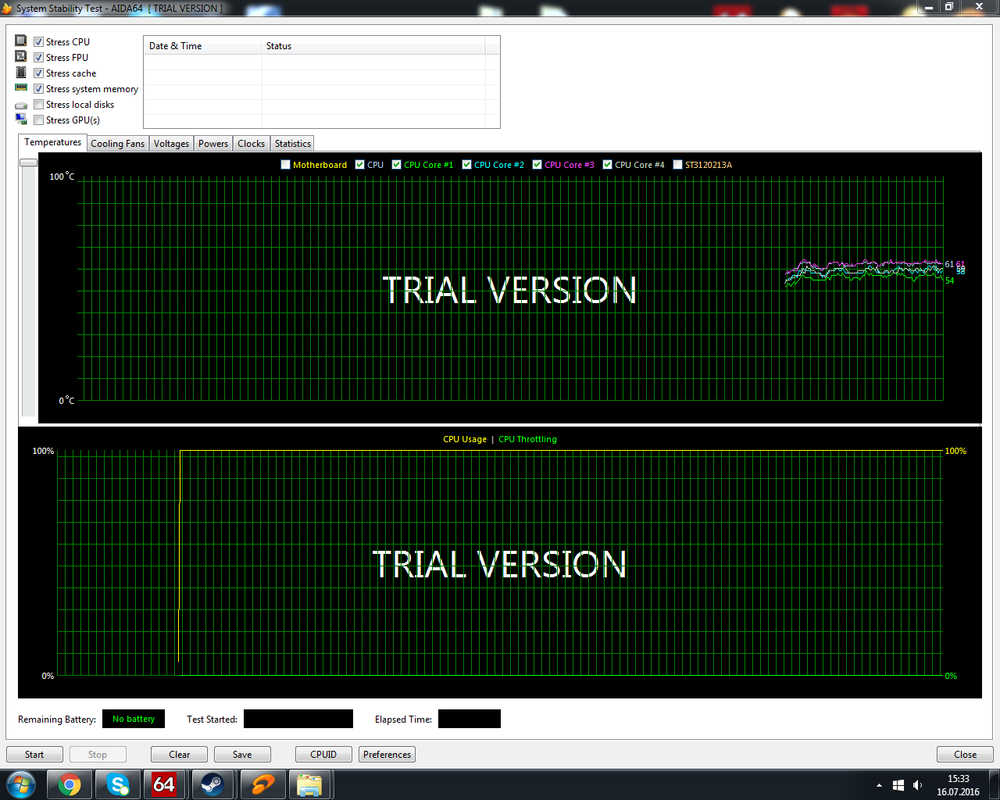Switch to the Cooling Fans tab
The width and height of the screenshot is (1000, 800).
(117, 144)
